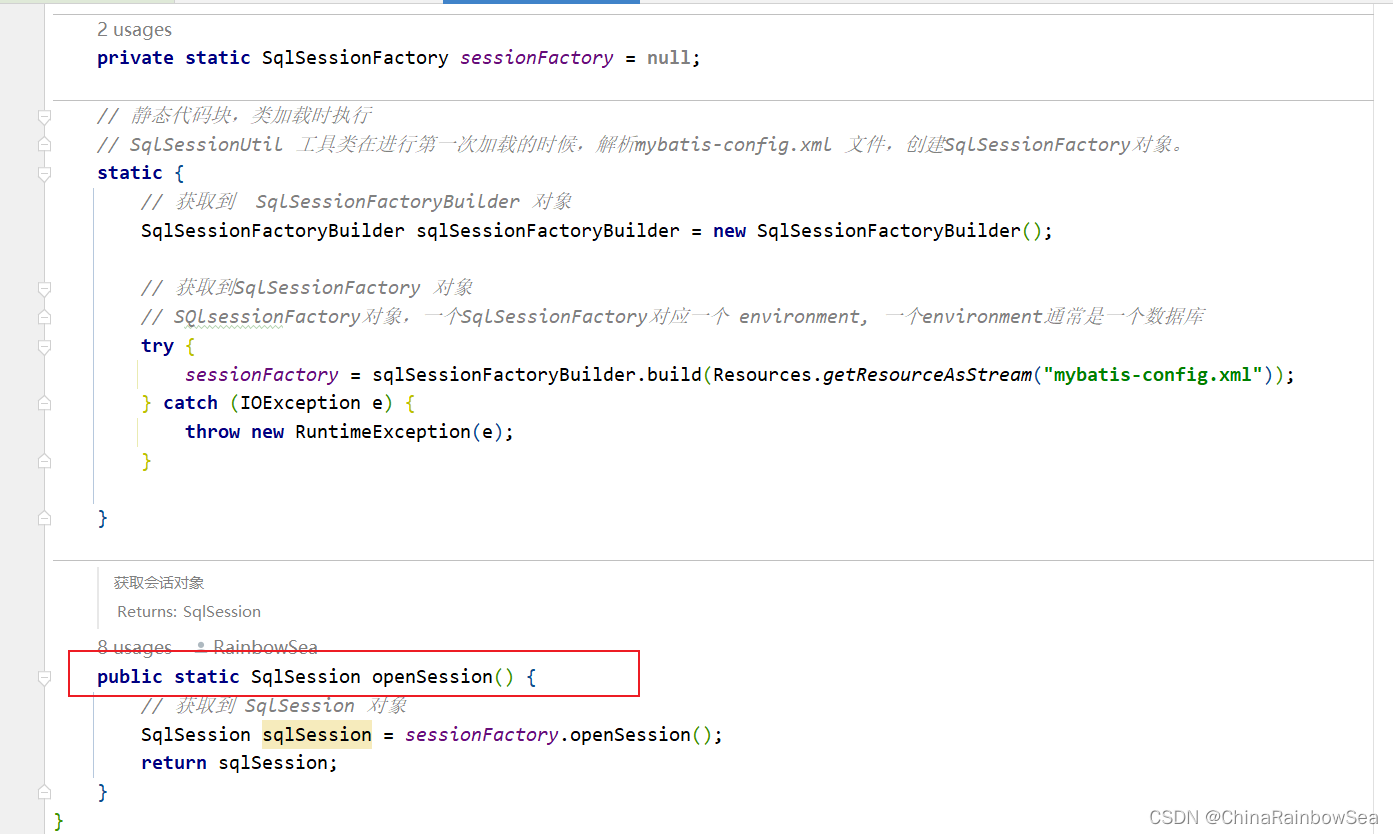Click the "mybatis-config.xml" string literal
The height and width of the screenshot is (834, 1393).
pyautogui.click(x=1152, y=375)
